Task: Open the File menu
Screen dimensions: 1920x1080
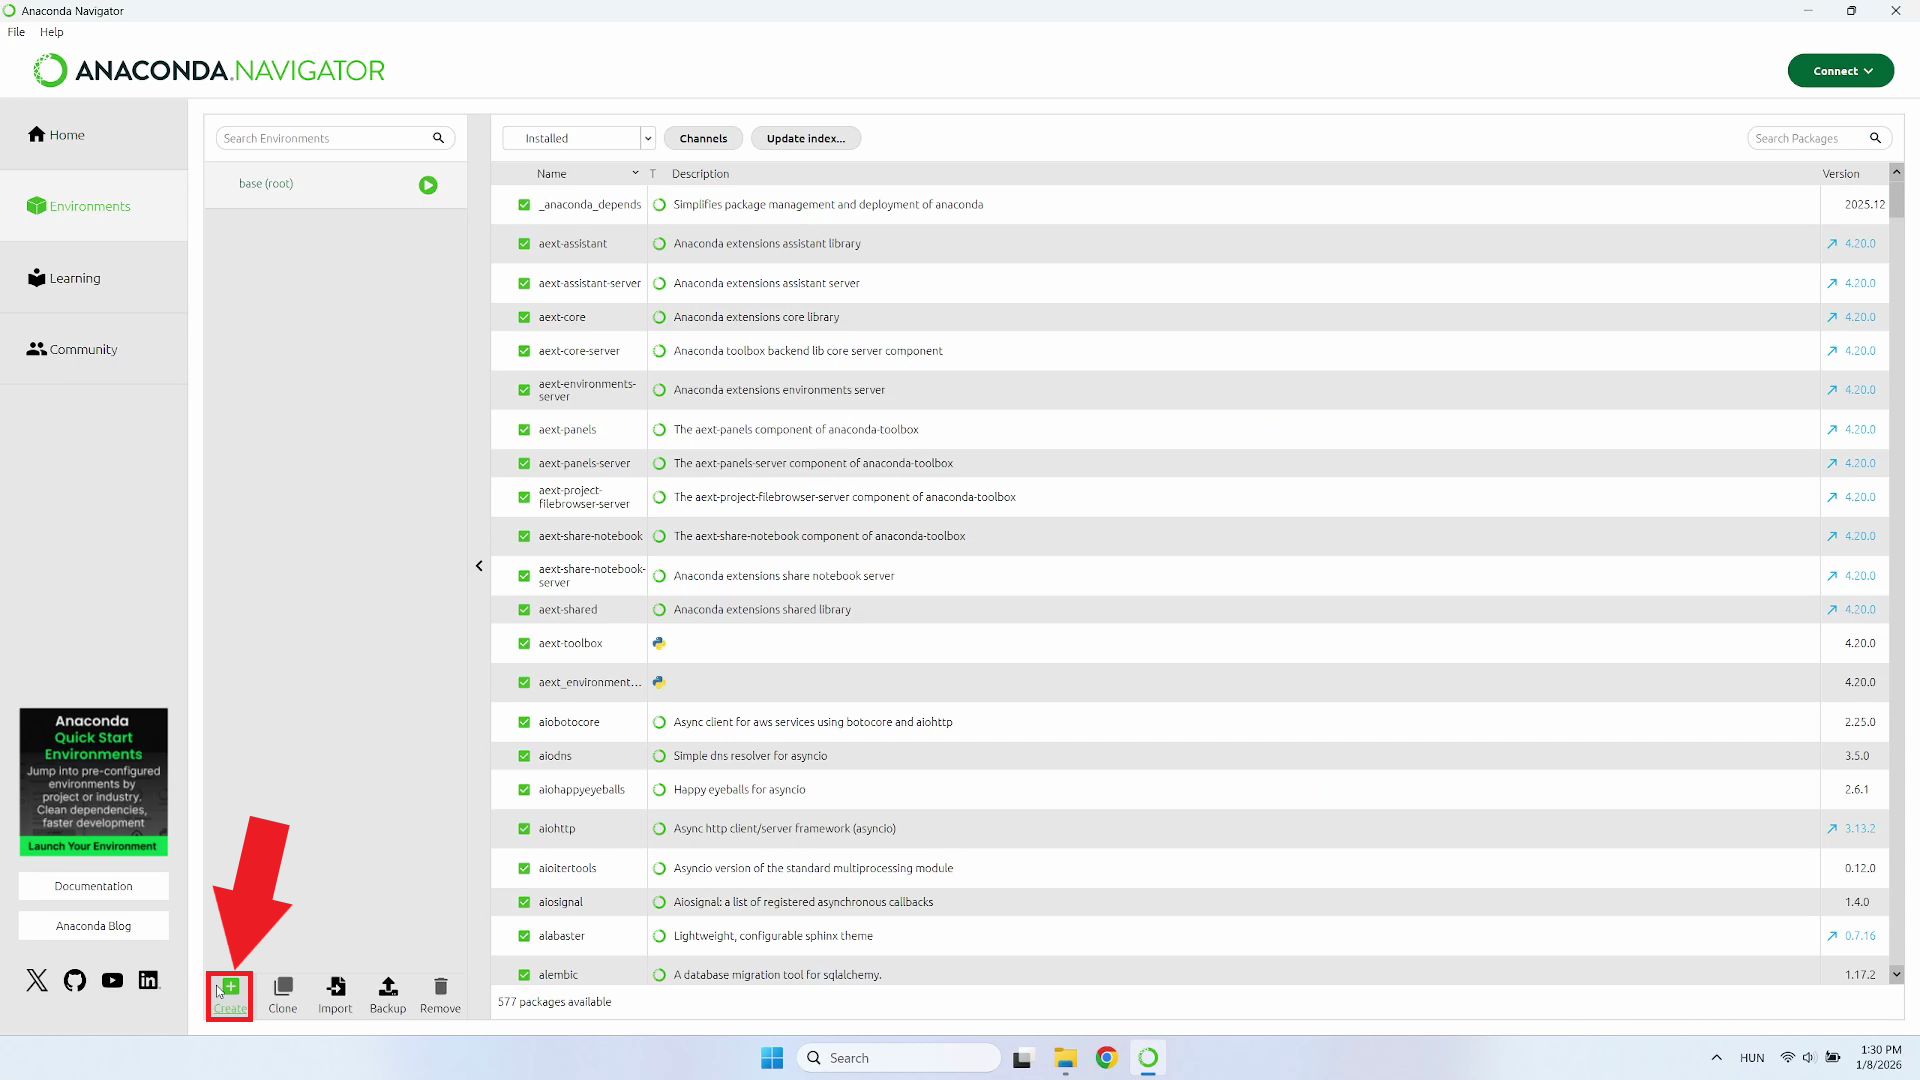Action: point(16,32)
